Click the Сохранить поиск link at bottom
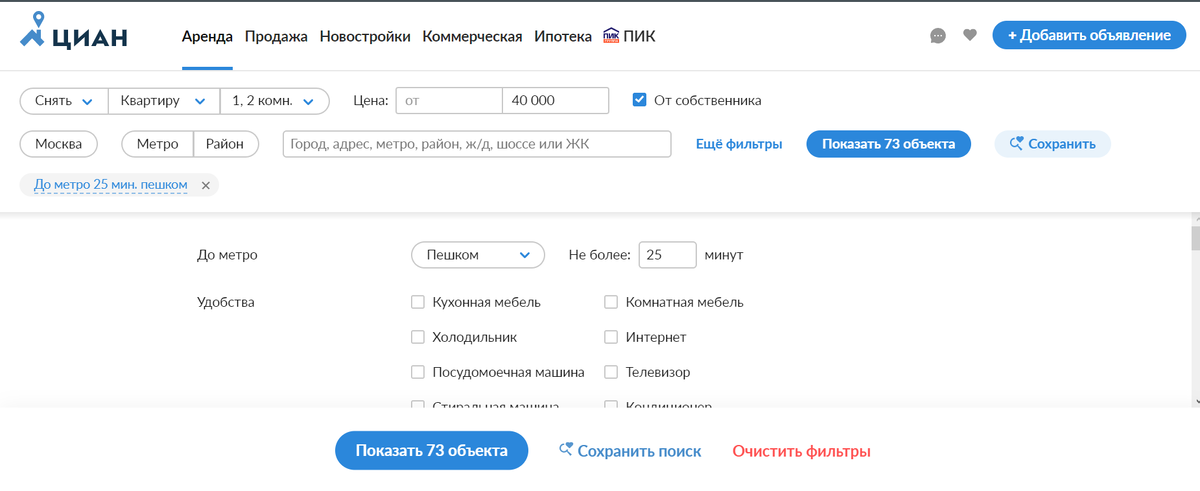1200x491 pixels. (x=630, y=451)
